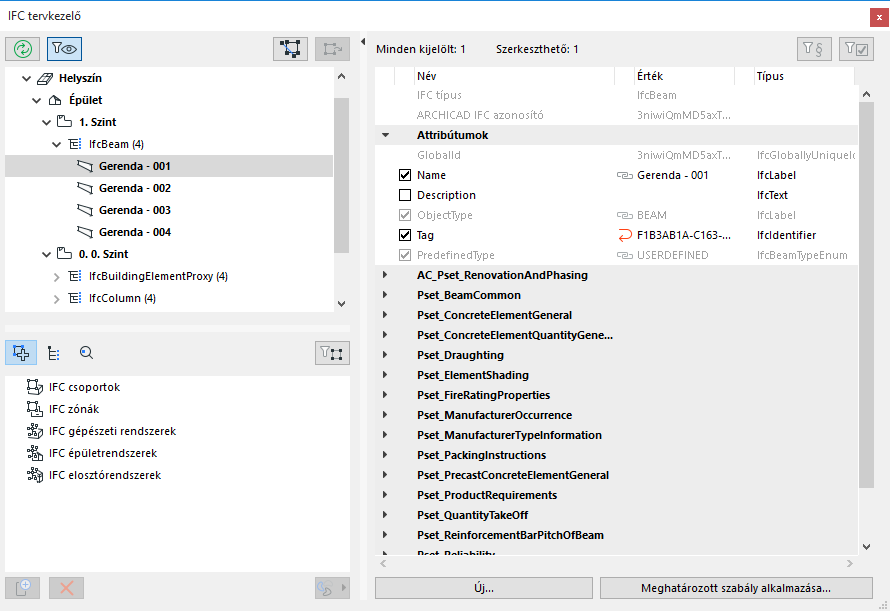Expand the Pset_BeamCommon property set
This screenshot has width=890, height=611.
[385, 295]
